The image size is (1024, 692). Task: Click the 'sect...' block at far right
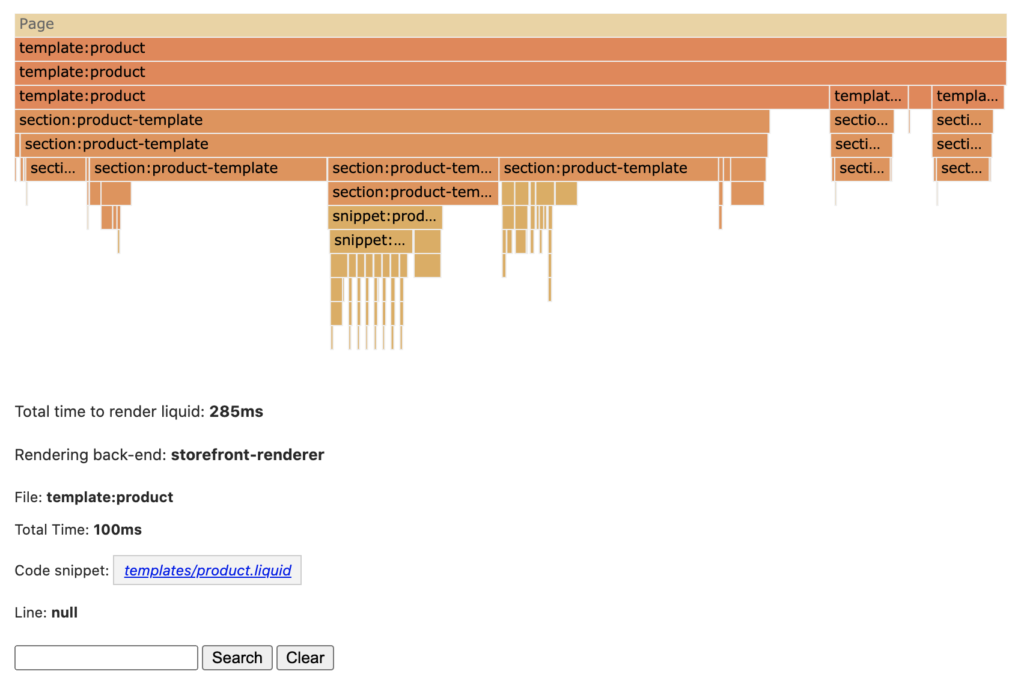963,168
